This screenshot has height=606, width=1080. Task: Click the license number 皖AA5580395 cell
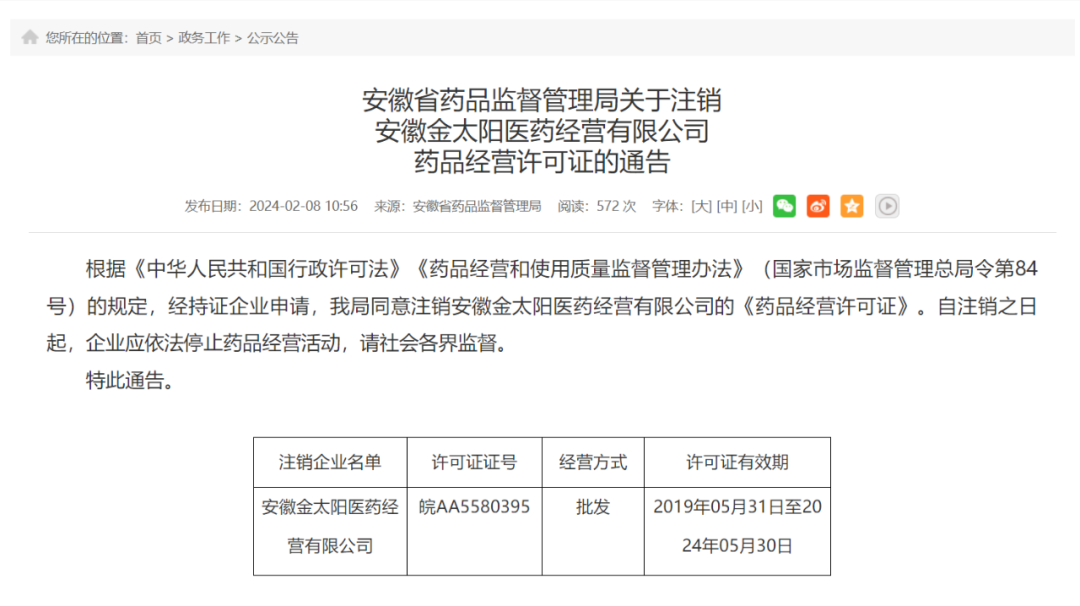click(474, 507)
